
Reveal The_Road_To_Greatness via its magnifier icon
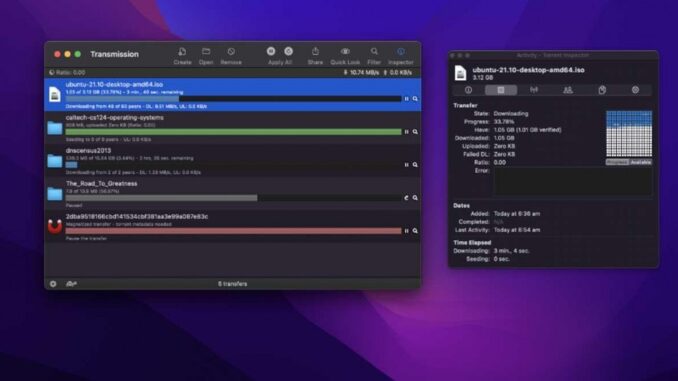[x=415, y=198]
